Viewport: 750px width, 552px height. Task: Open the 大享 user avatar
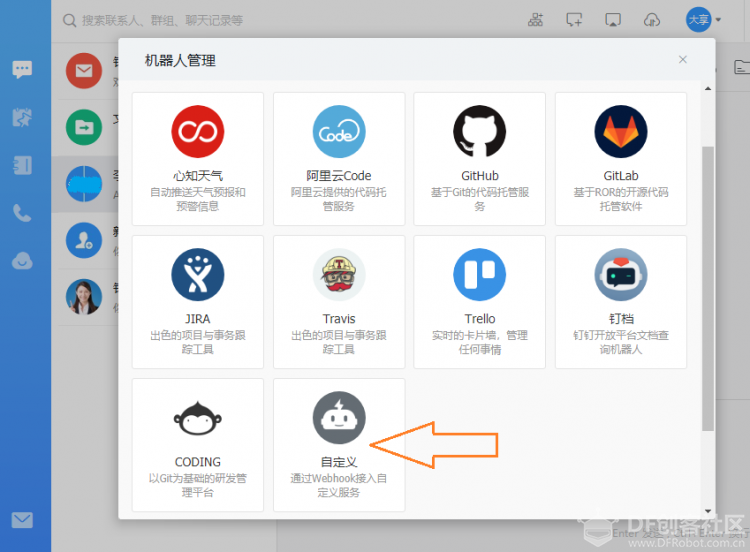click(x=698, y=20)
